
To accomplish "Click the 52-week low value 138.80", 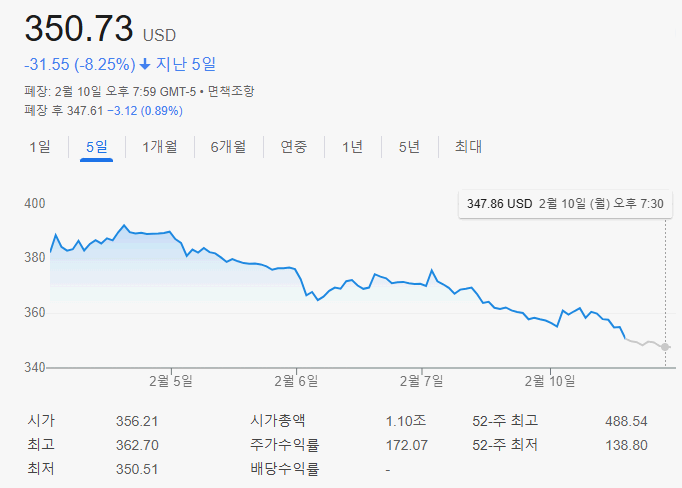I will tap(626, 445).
